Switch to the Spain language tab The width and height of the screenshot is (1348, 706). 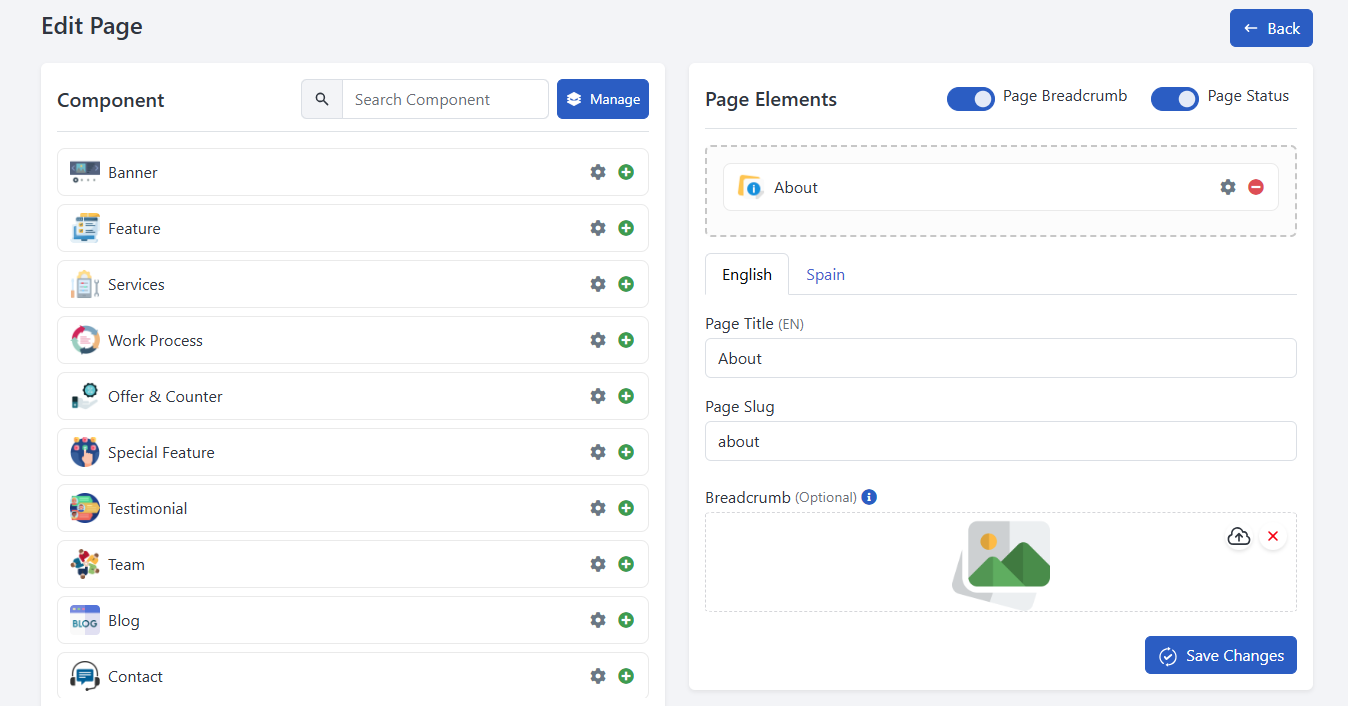pos(825,274)
